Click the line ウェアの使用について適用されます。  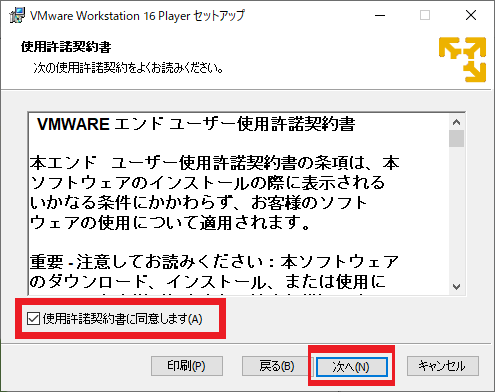(171, 222)
